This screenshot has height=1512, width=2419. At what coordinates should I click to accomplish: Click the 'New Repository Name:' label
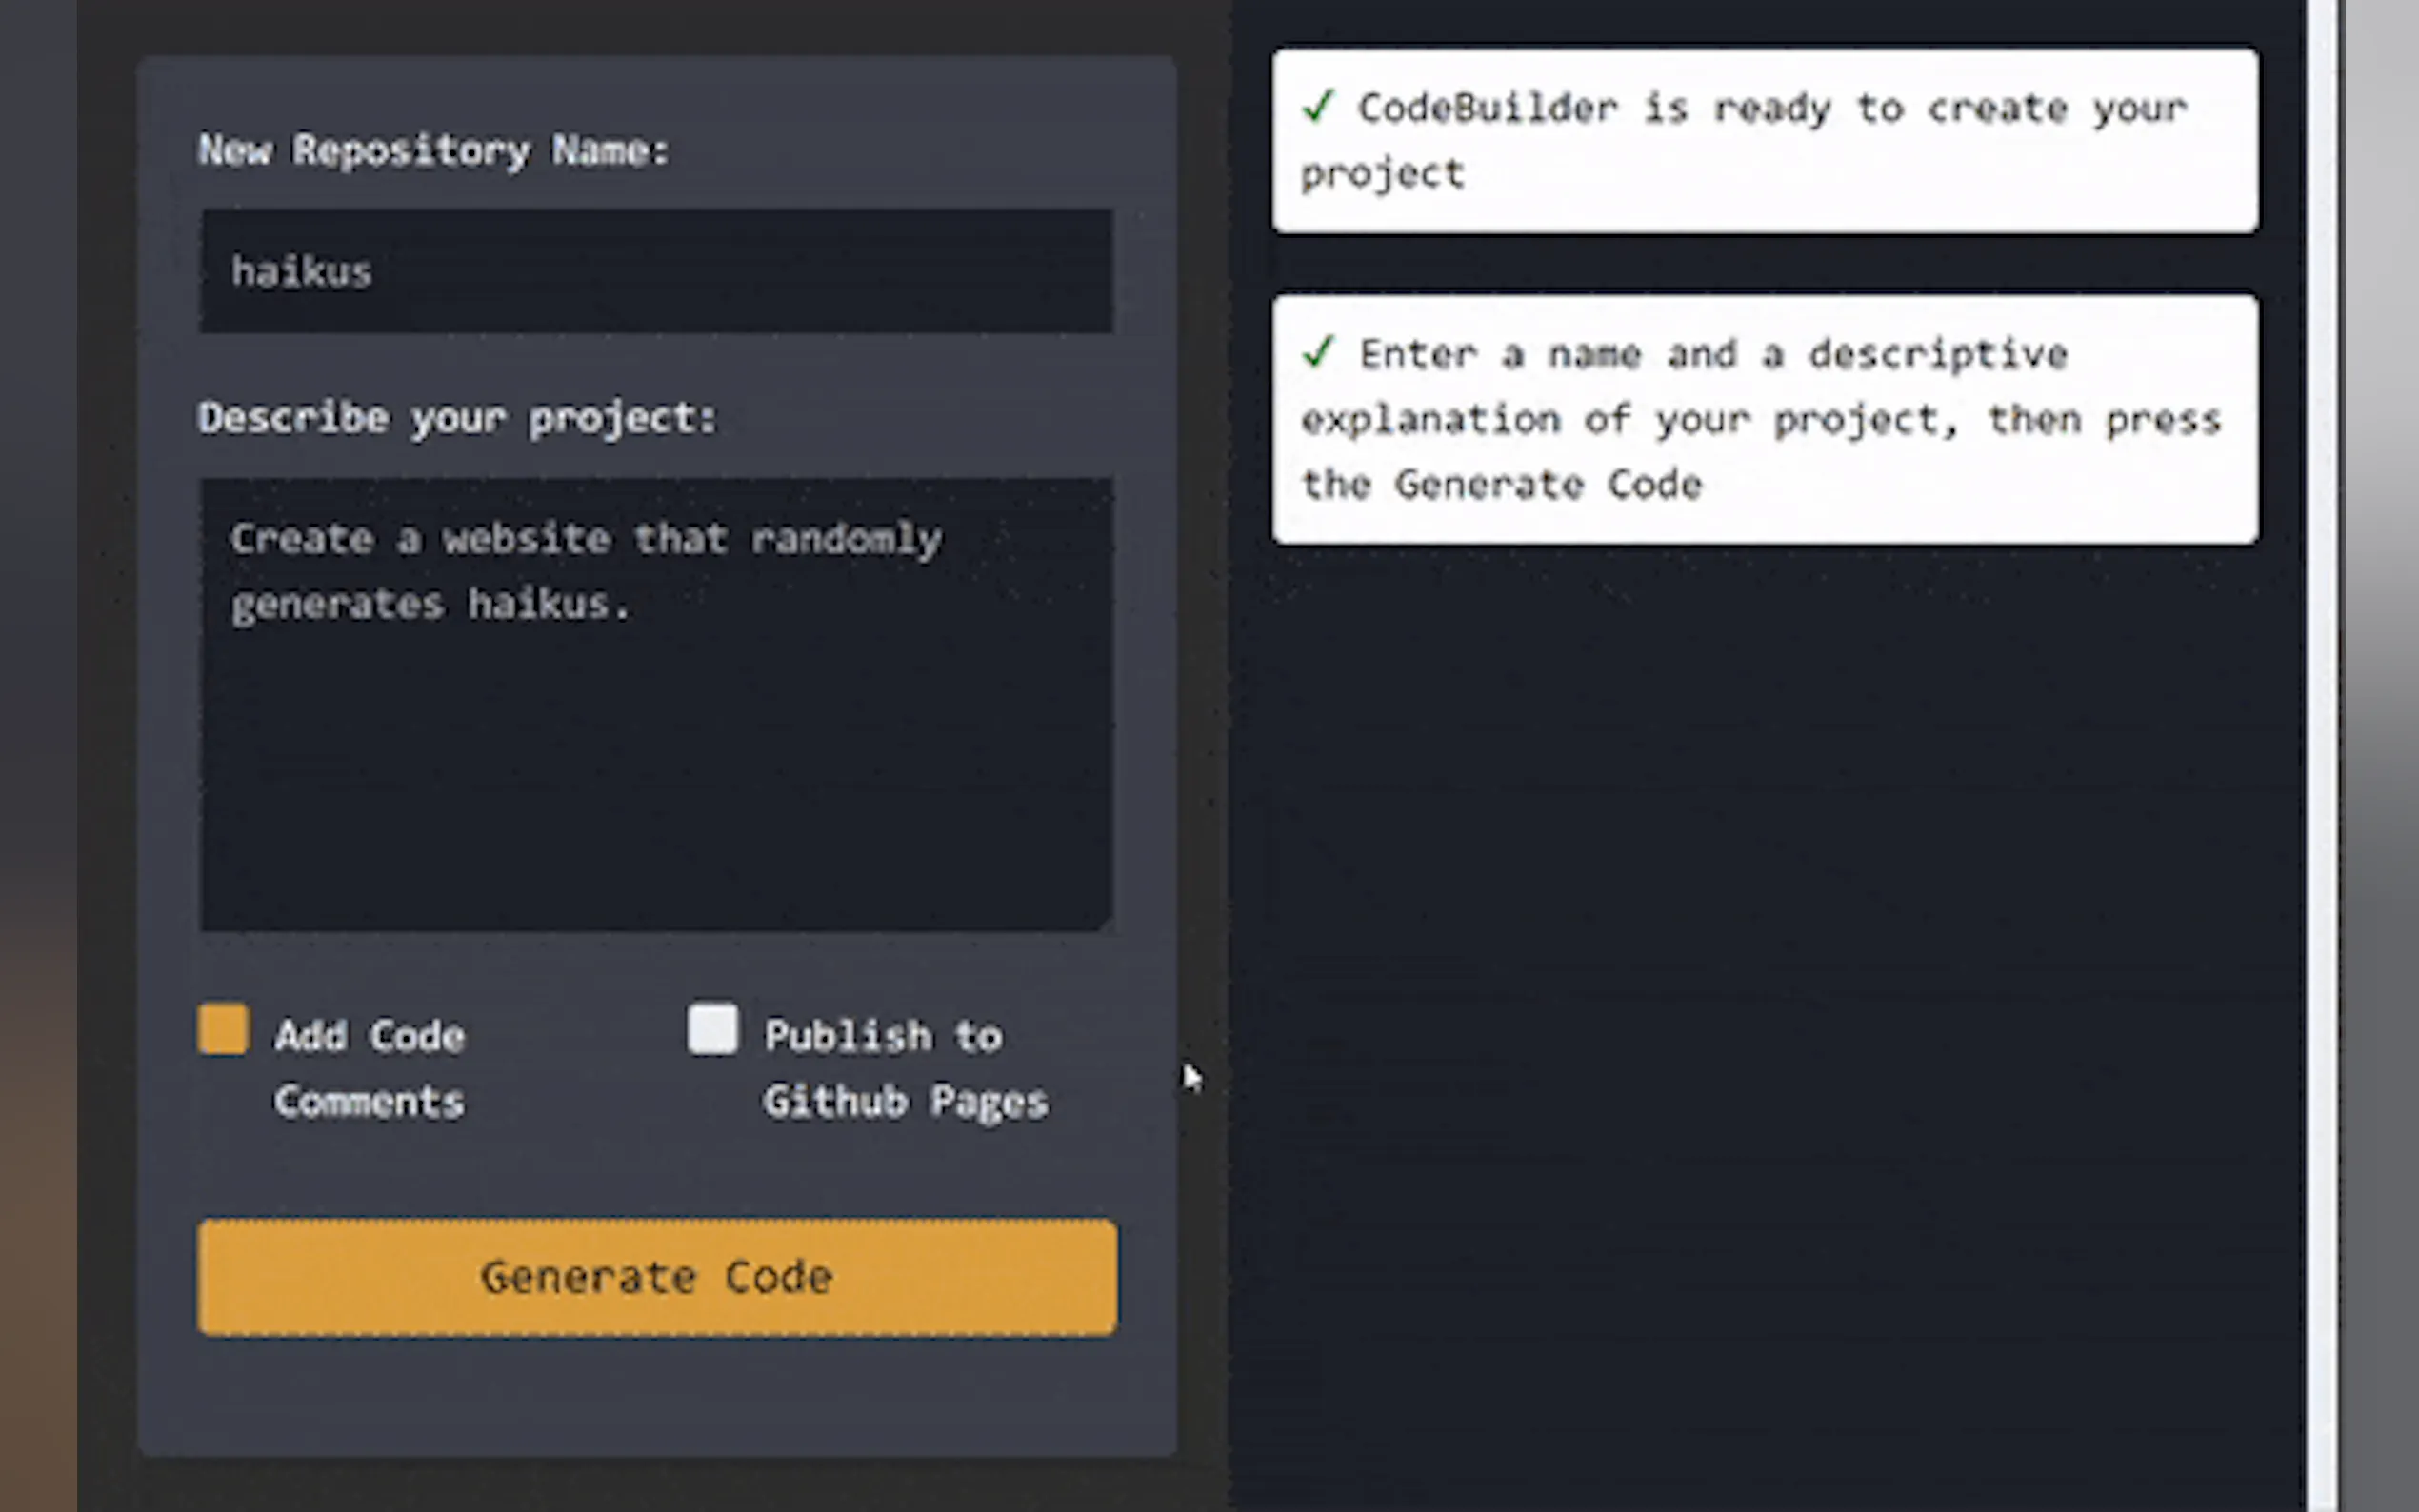tap(433, 151)
